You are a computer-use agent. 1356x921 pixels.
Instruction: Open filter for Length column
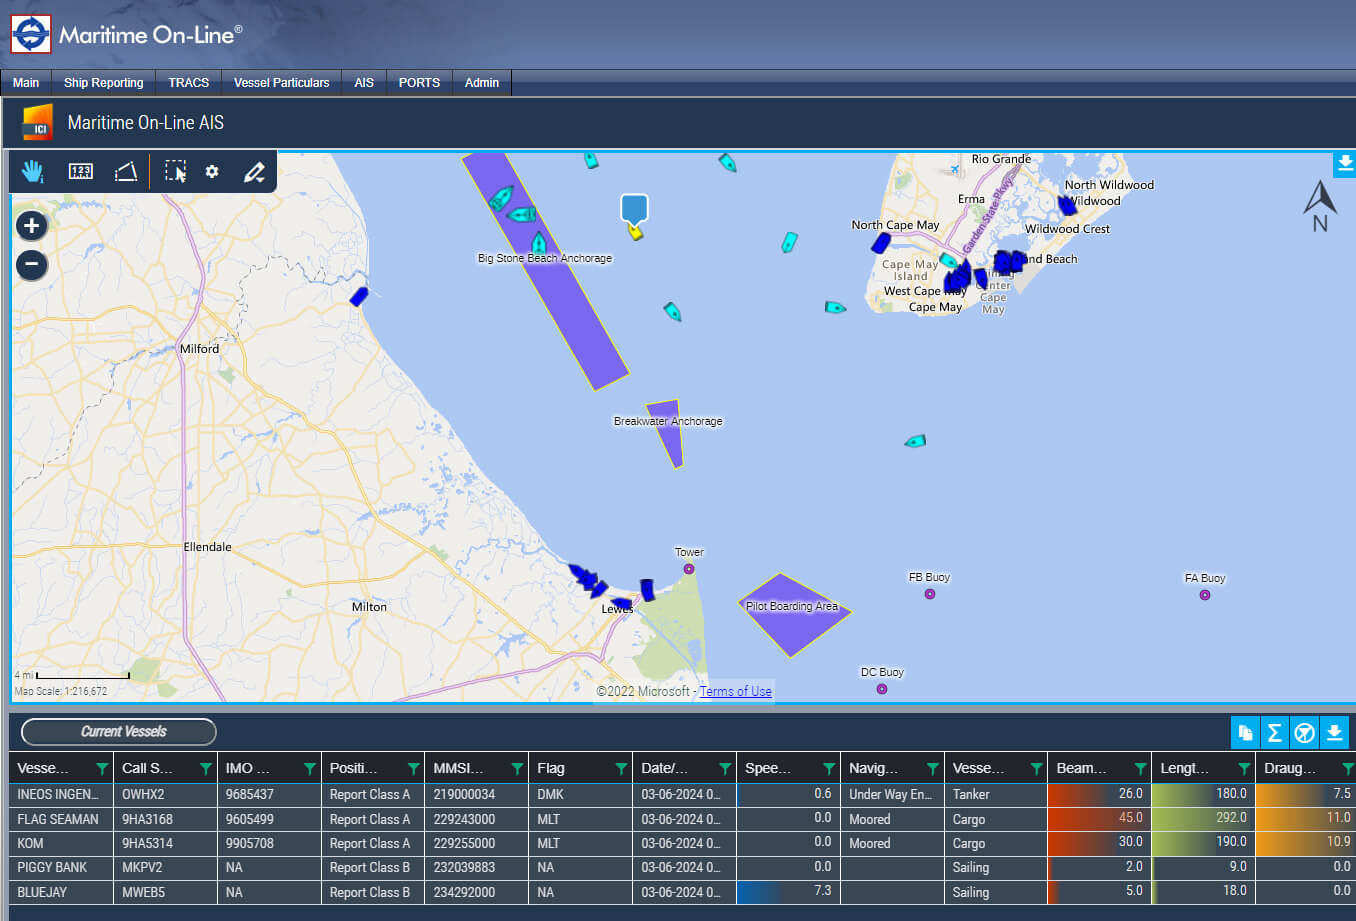point(1245,769)
